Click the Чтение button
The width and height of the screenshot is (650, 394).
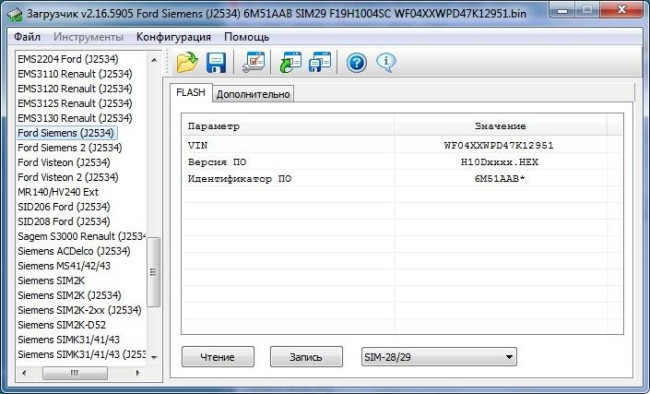[x=218, y=357]
